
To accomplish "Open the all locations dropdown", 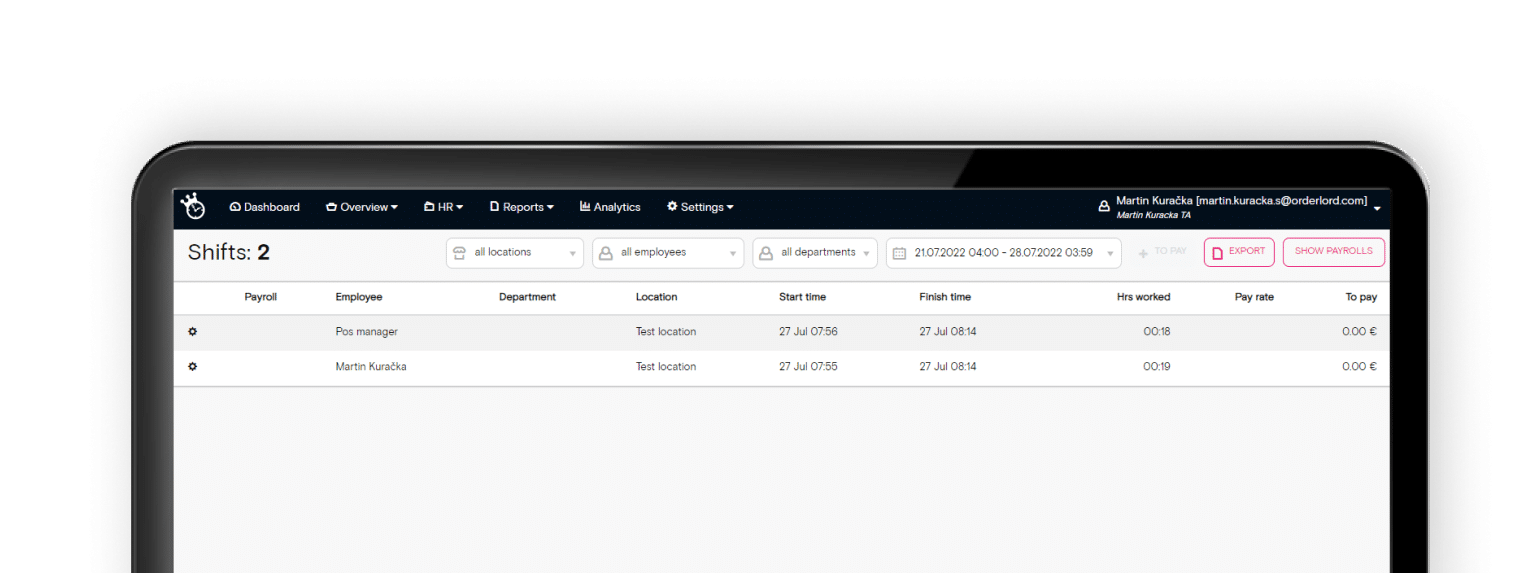I will tap(515, 253).
